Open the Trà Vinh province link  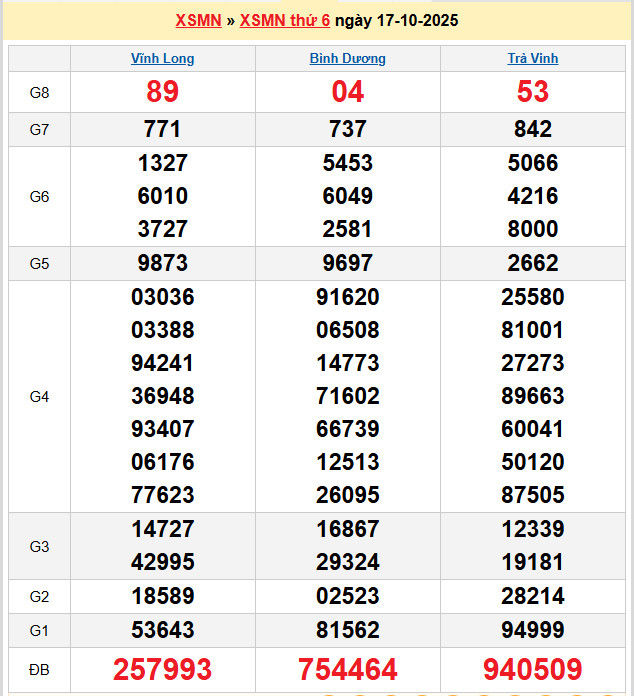[533, 59]
